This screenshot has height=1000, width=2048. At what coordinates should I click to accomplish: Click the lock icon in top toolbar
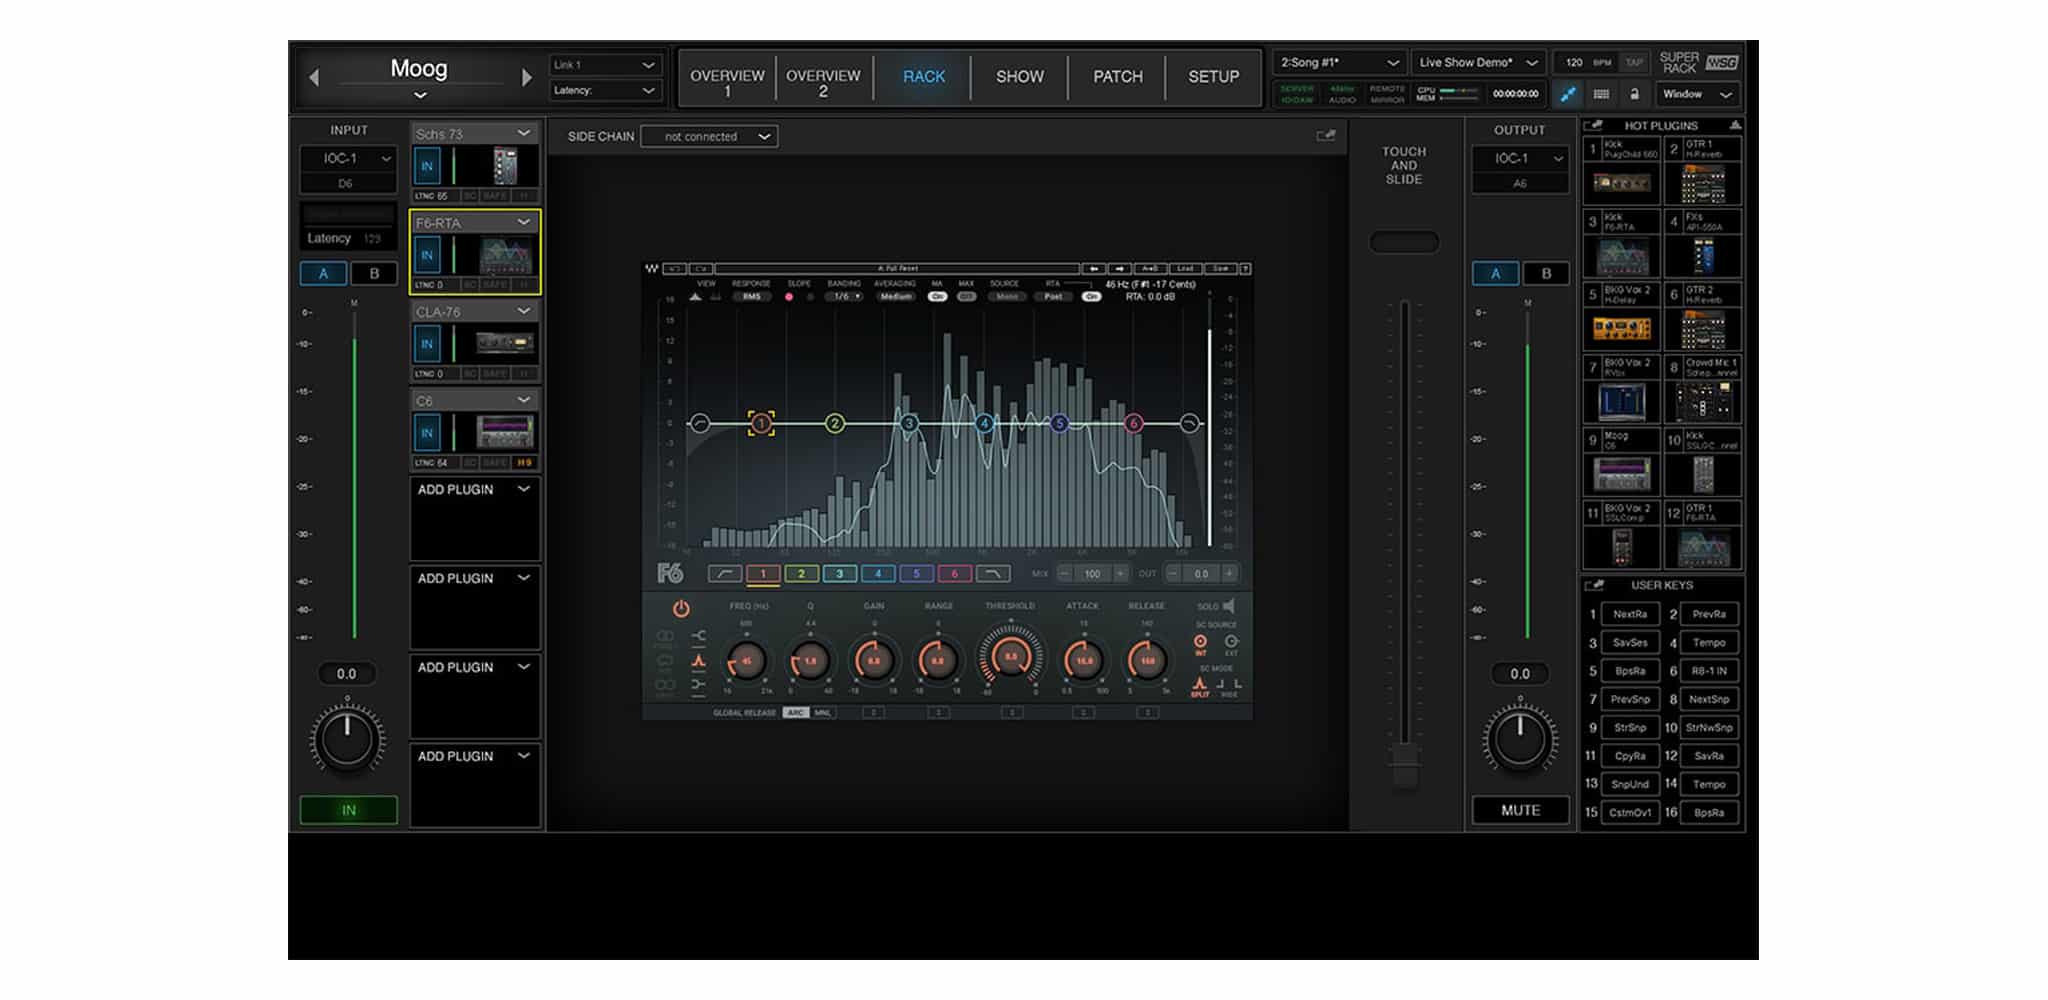click(1634, 94)
